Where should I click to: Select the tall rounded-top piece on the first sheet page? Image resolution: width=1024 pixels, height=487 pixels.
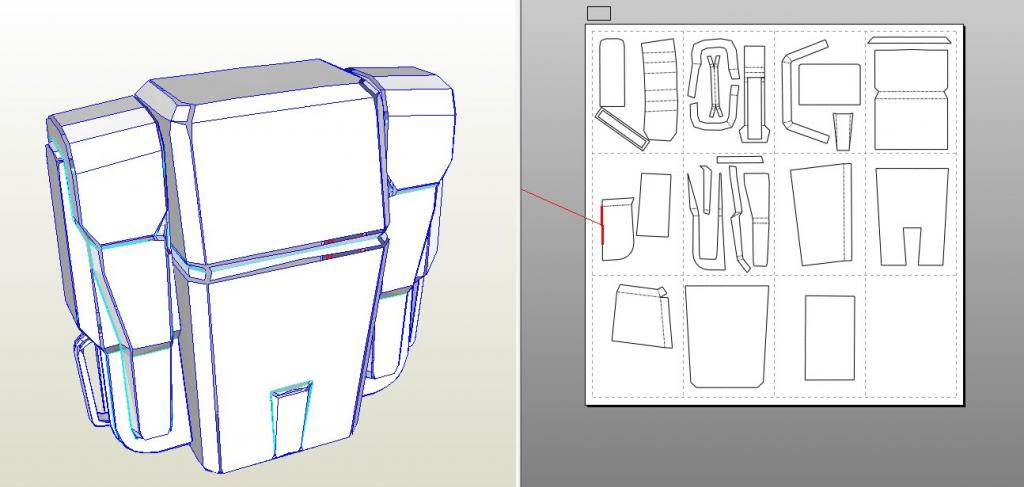pyautogui.click(x=612, y=72)
